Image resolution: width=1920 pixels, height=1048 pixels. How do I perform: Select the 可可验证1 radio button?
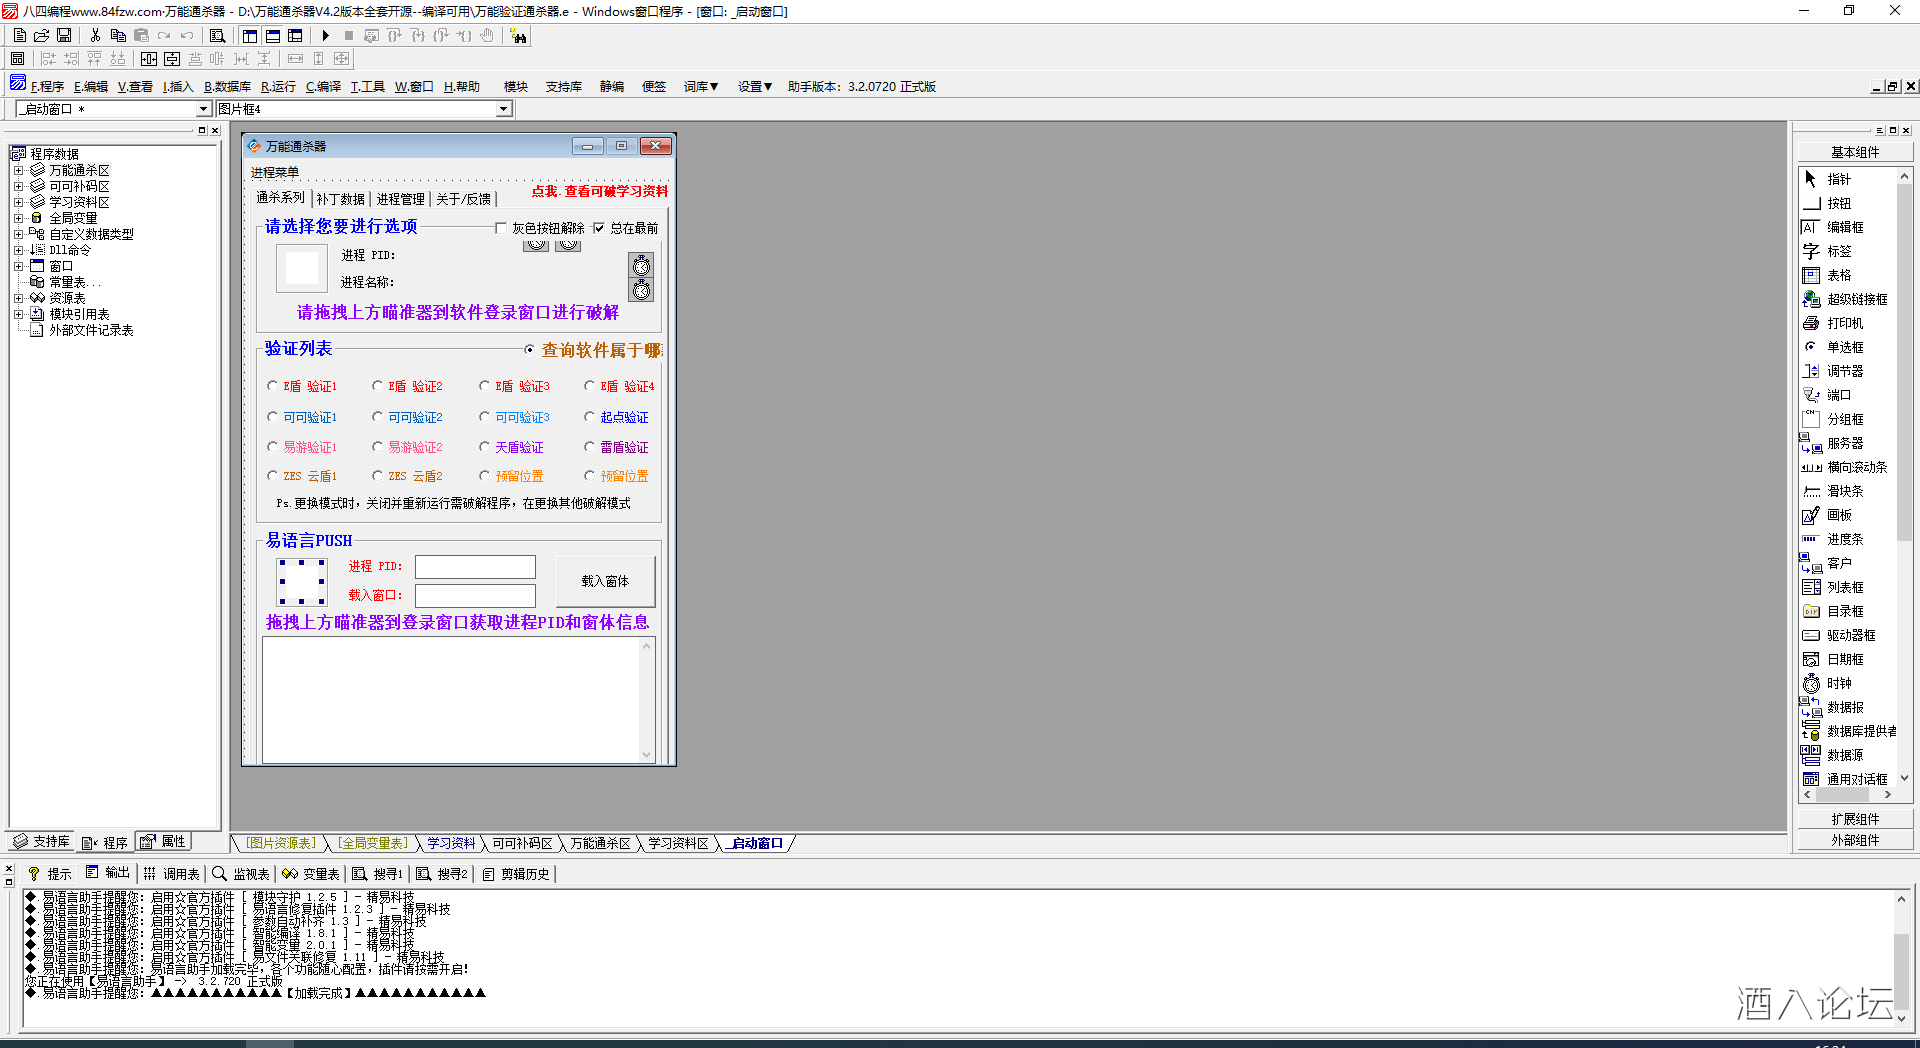tap(273, 417)
